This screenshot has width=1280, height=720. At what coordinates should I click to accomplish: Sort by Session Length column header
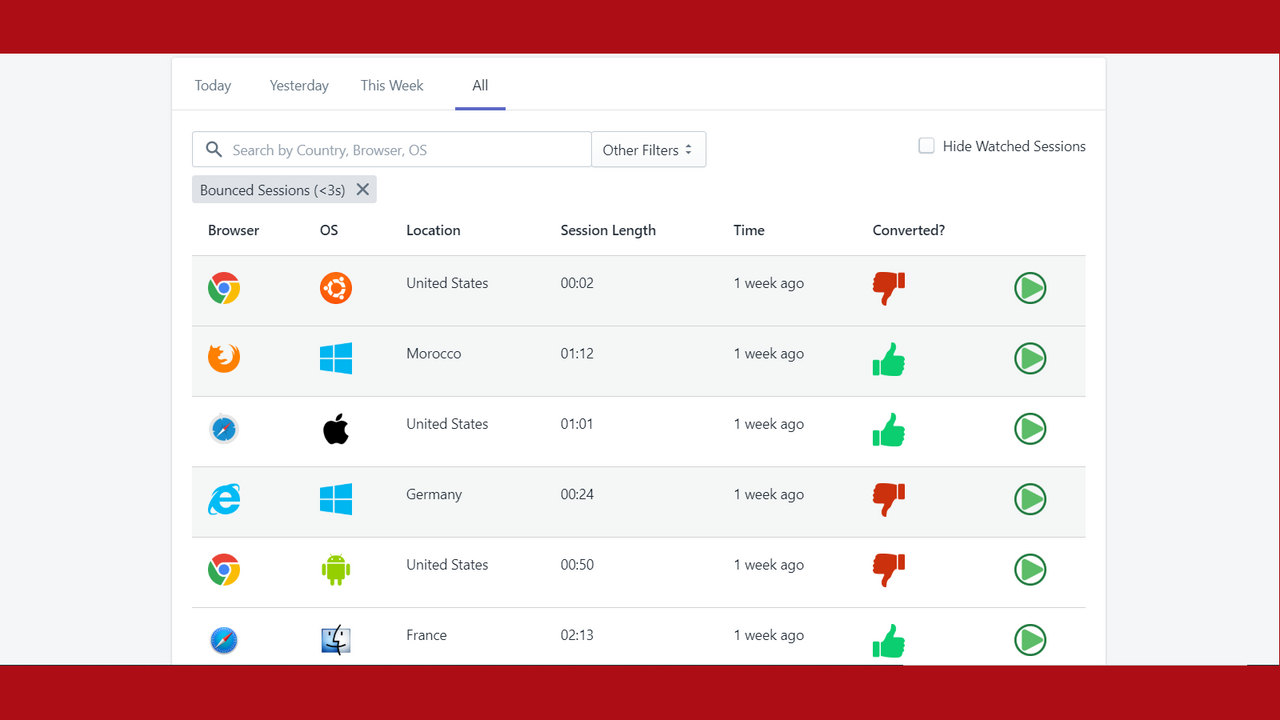pos(608,230)
